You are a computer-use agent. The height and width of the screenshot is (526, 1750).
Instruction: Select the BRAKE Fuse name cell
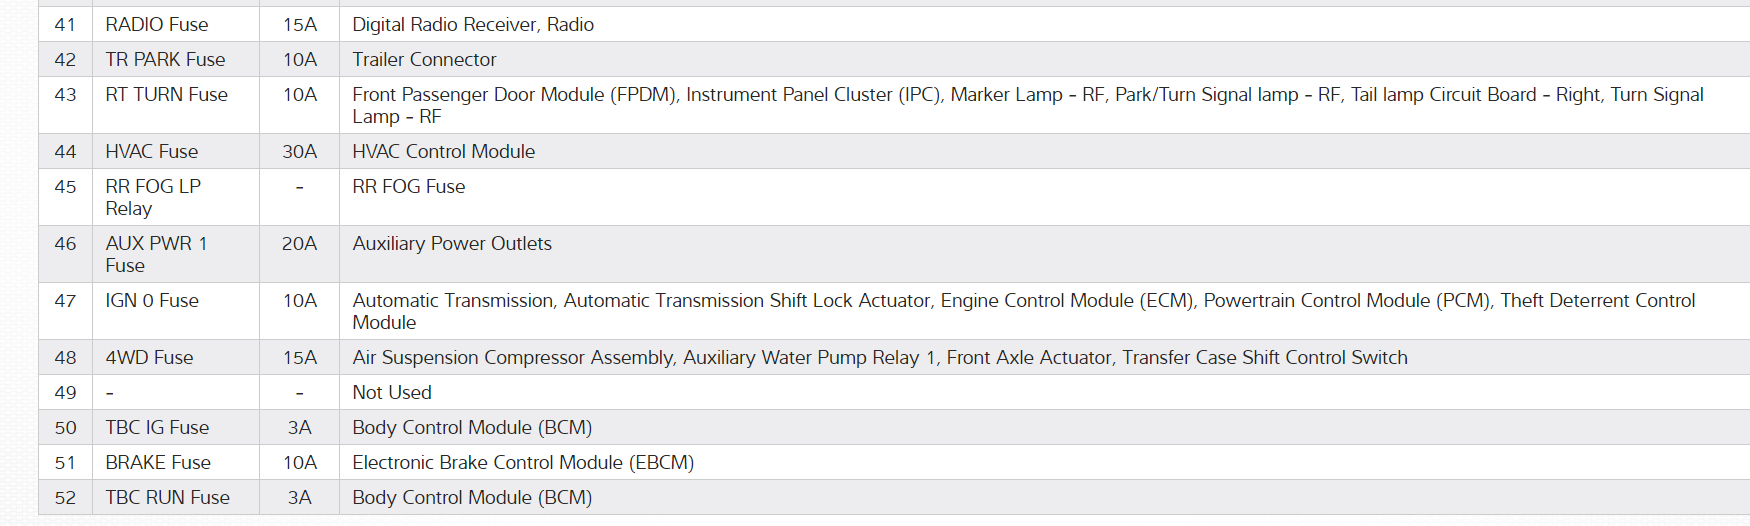click(x=158, y=463)
